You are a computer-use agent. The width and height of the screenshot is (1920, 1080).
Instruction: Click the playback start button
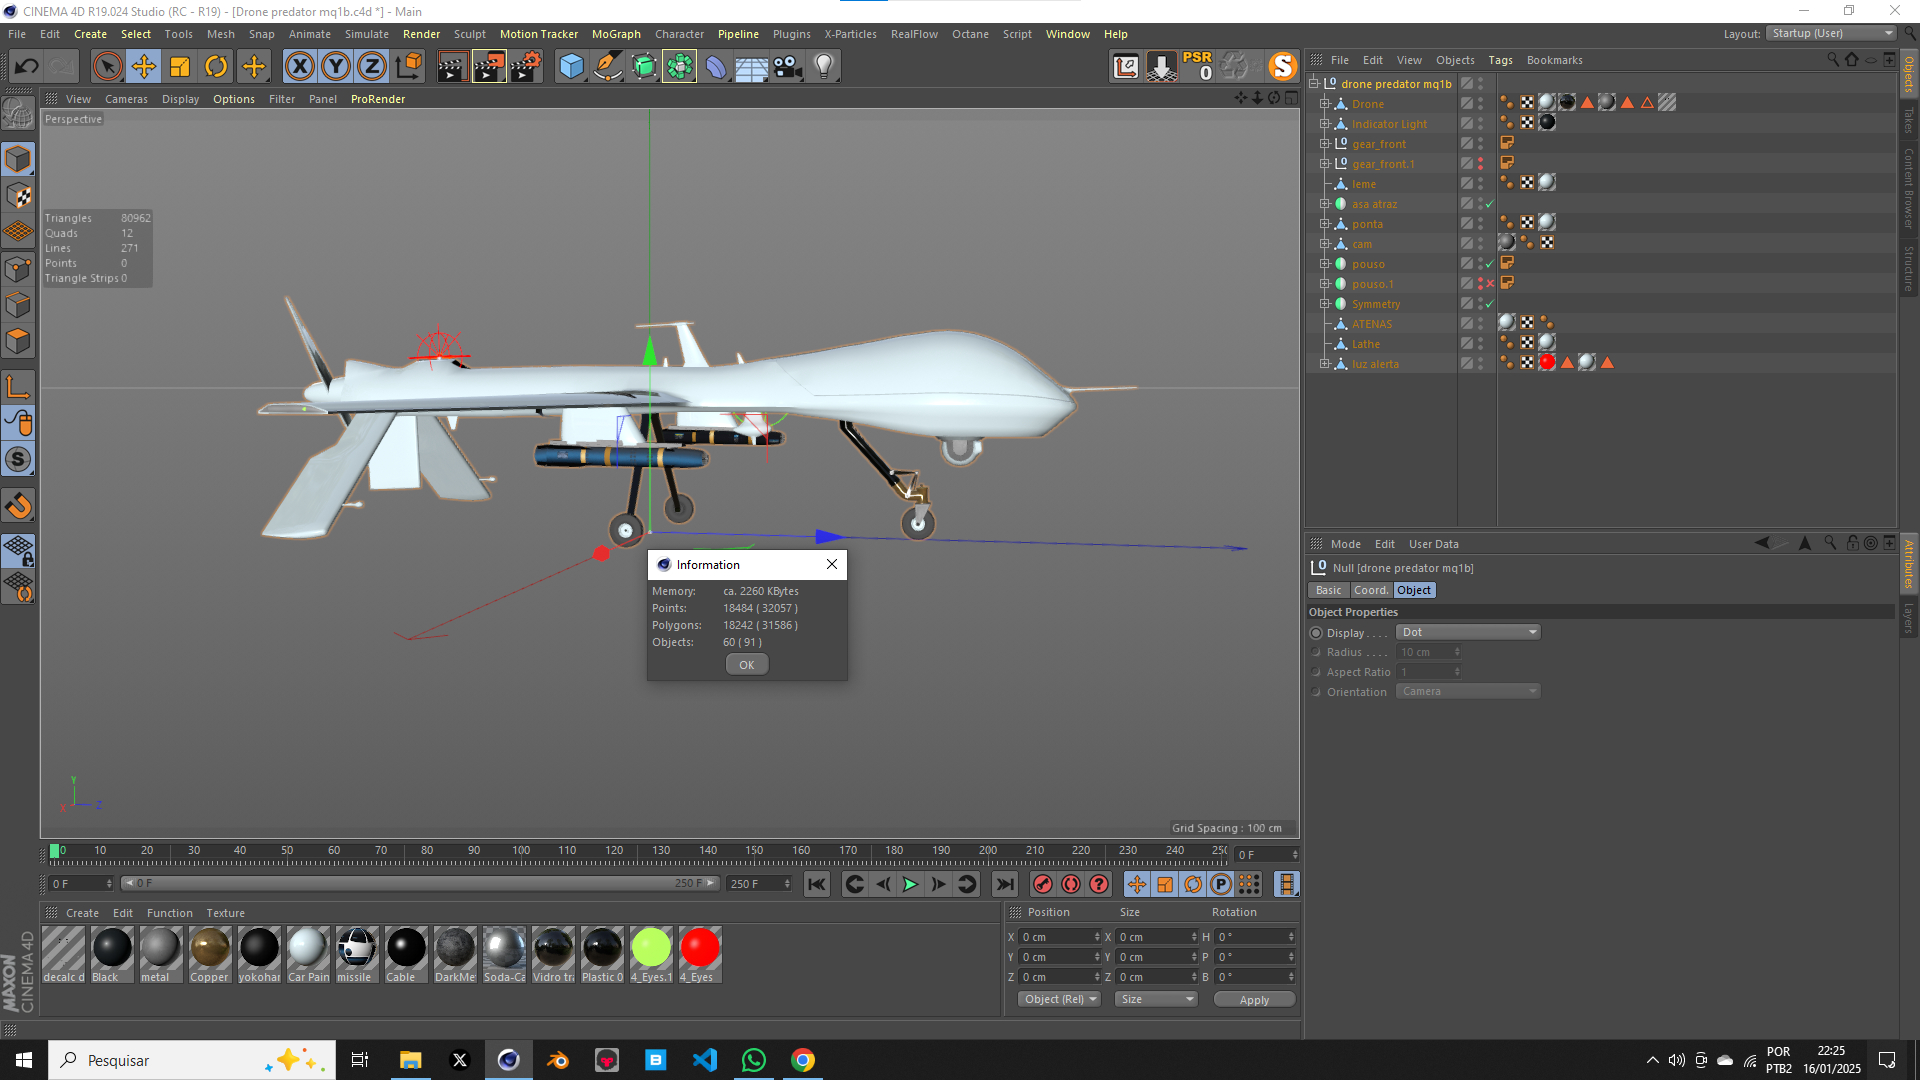(911, 885)
